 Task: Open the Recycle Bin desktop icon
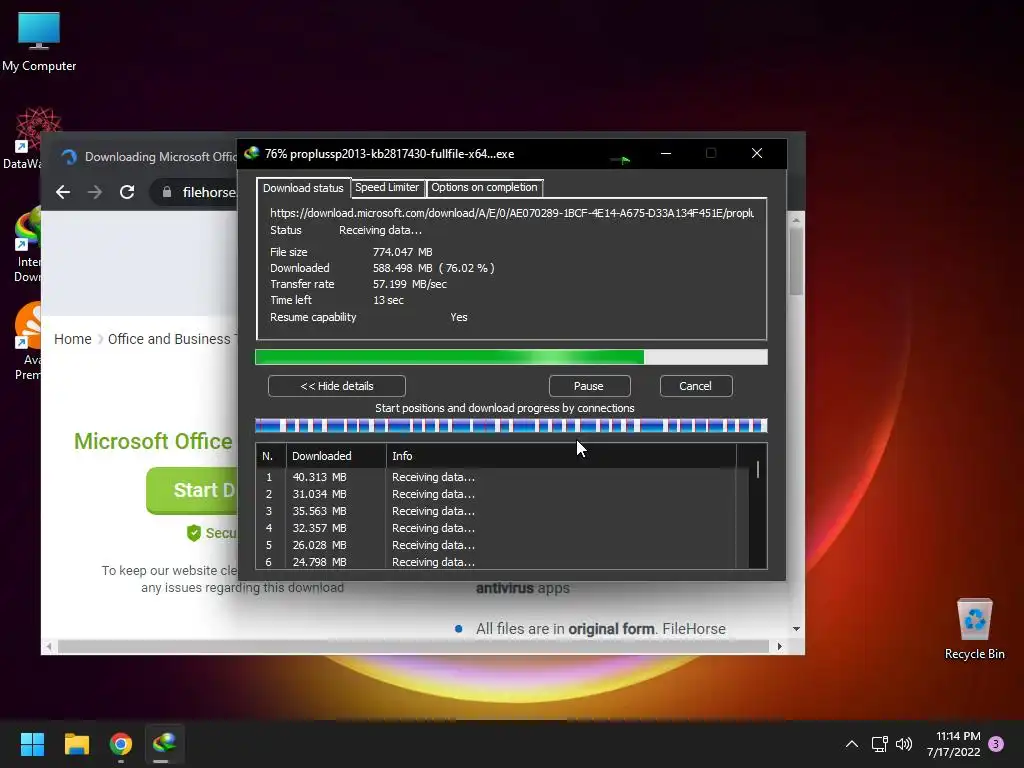[x=974, y=628]
